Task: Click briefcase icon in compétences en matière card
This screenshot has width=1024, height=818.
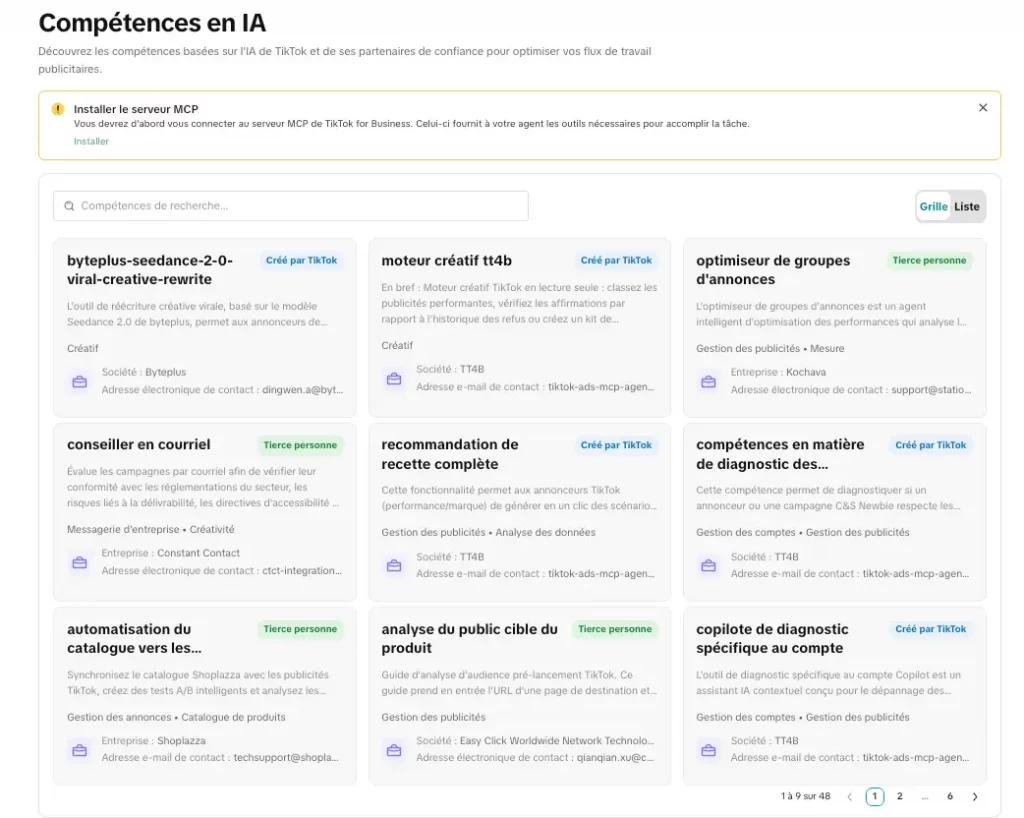Action: [709, 565]
